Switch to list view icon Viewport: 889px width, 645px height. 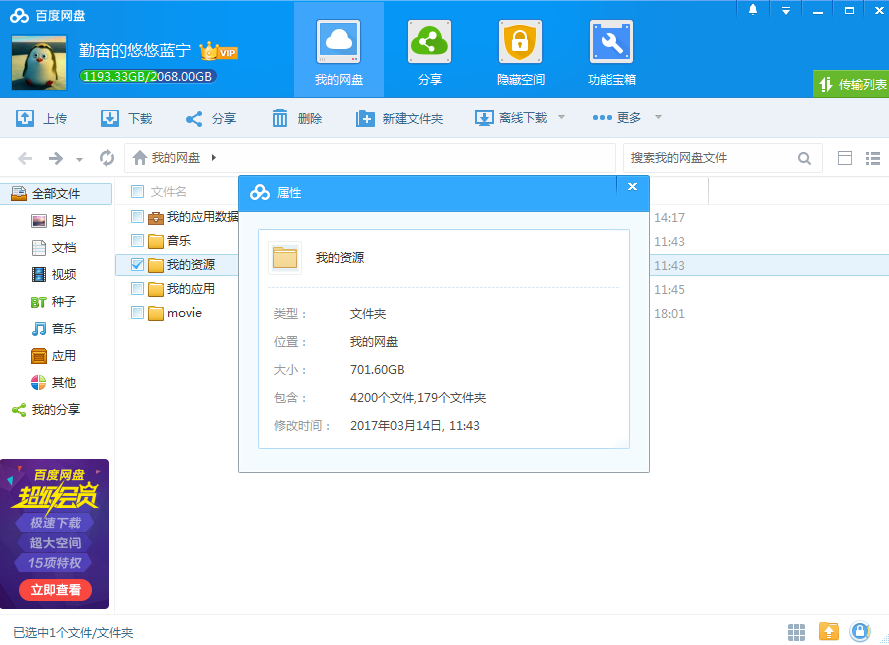tap(873, 158)
